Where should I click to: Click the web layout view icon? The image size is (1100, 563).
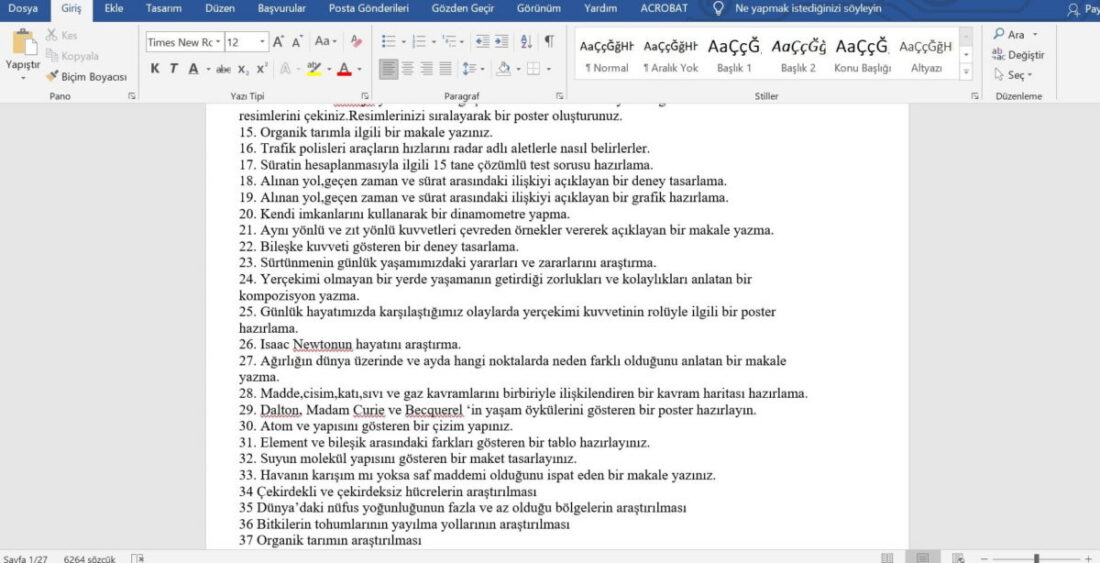pos(958,558)
